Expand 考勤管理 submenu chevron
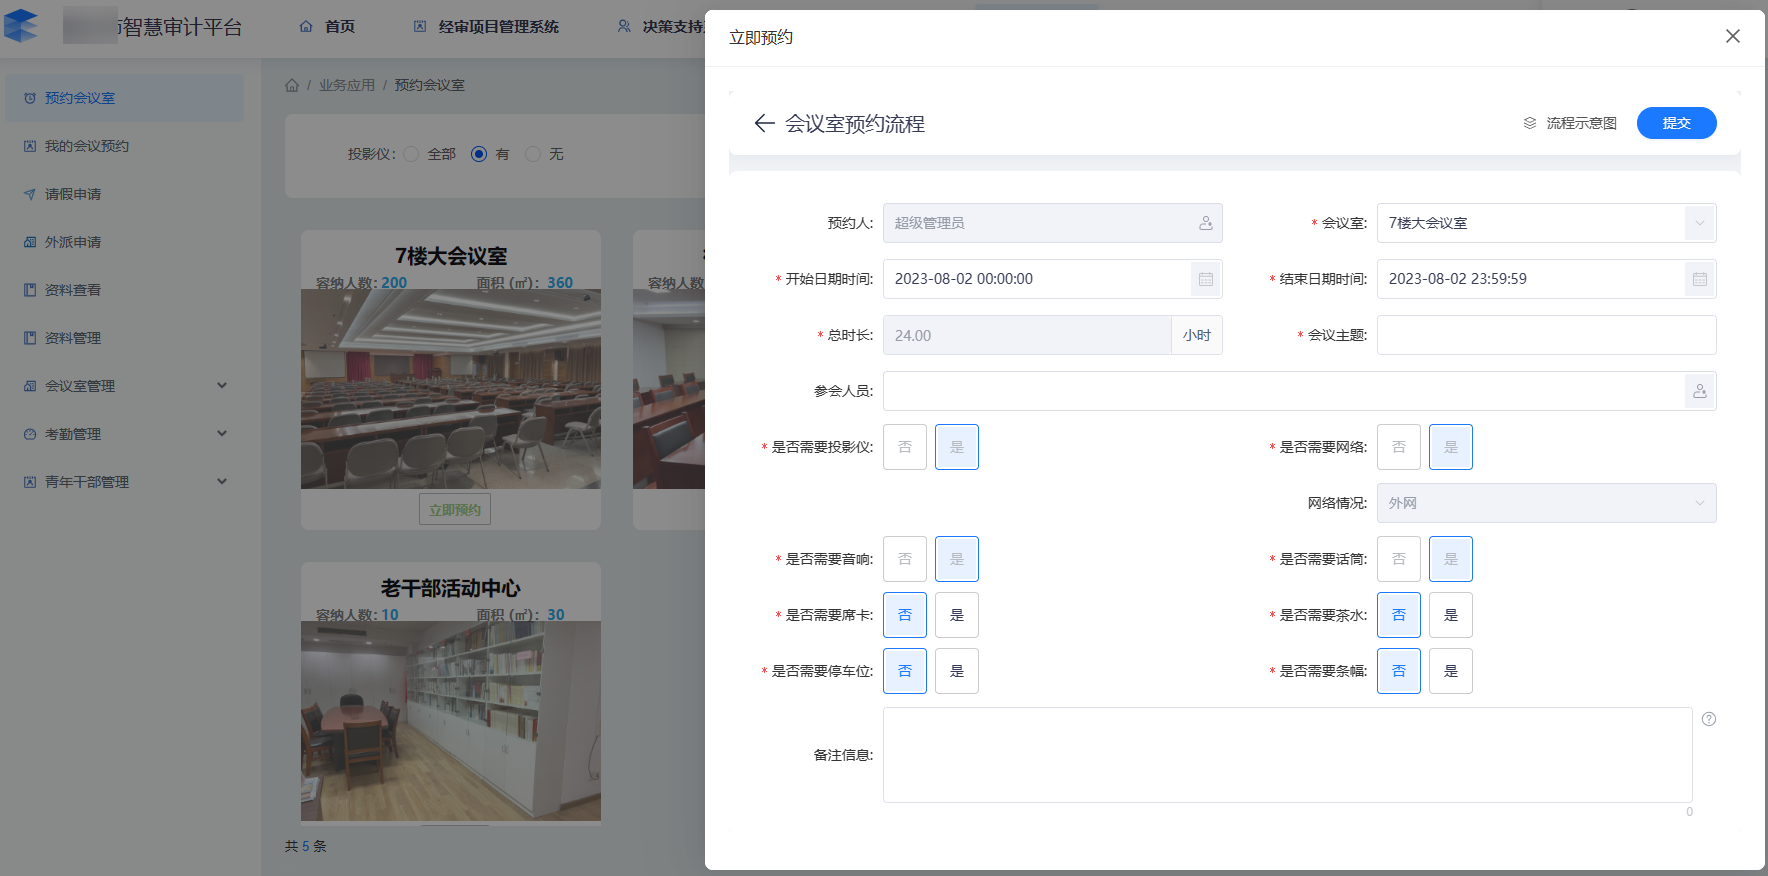 222,433
